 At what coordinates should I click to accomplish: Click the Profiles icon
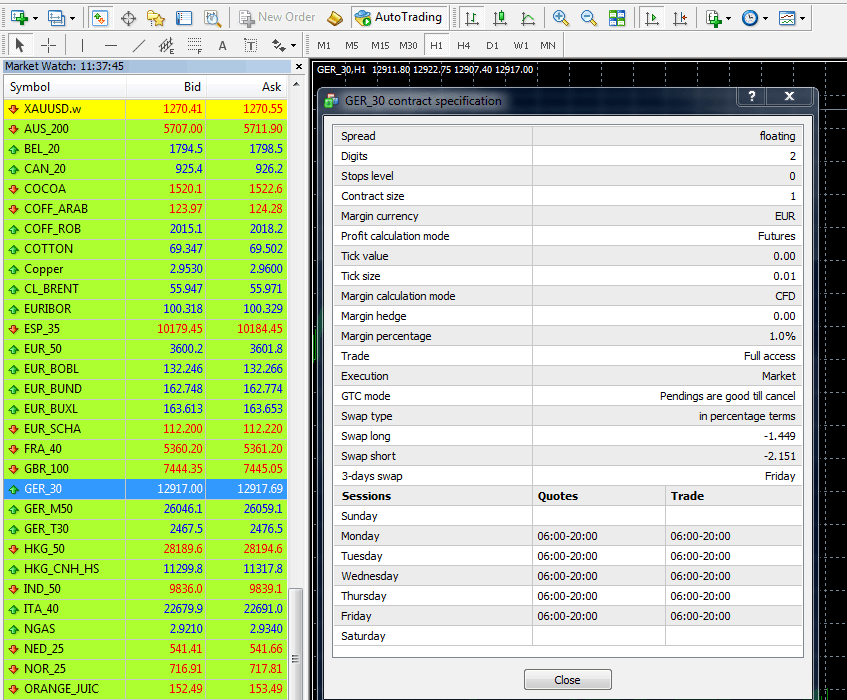[x=56, y=18]
